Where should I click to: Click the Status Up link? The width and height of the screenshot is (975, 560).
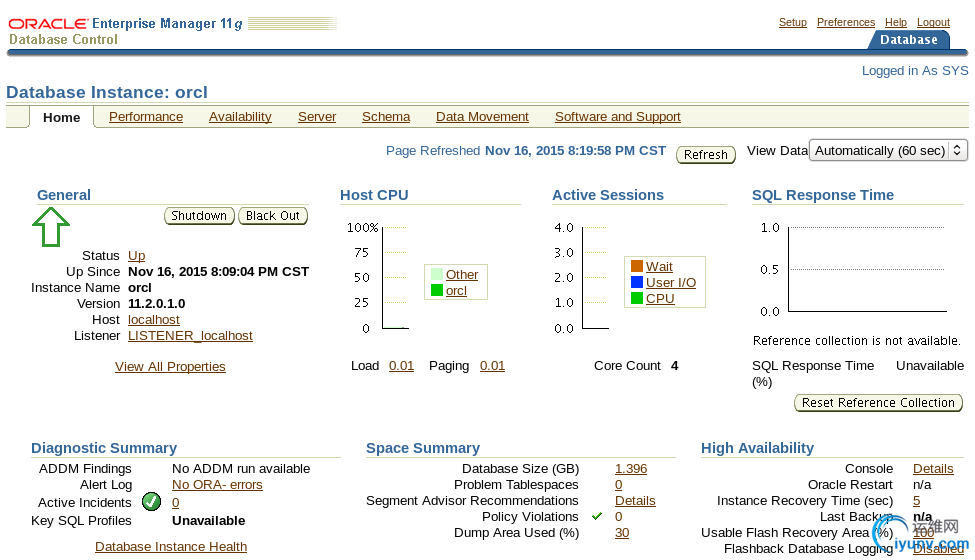(x=136, y=255)
